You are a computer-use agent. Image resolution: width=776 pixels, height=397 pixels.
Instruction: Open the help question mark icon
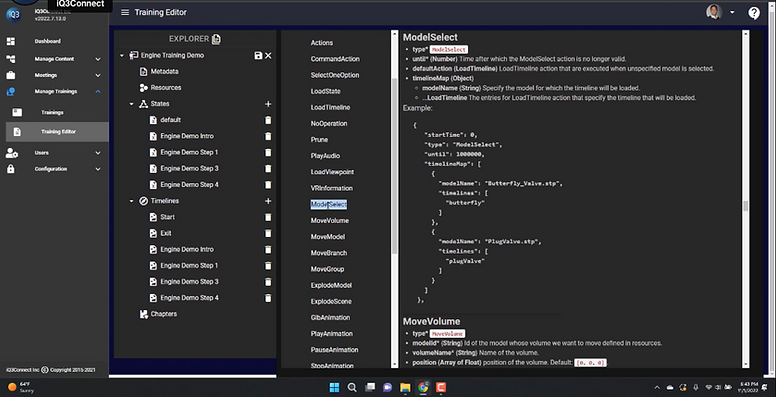pyautogui.click(x=754, y=13)
